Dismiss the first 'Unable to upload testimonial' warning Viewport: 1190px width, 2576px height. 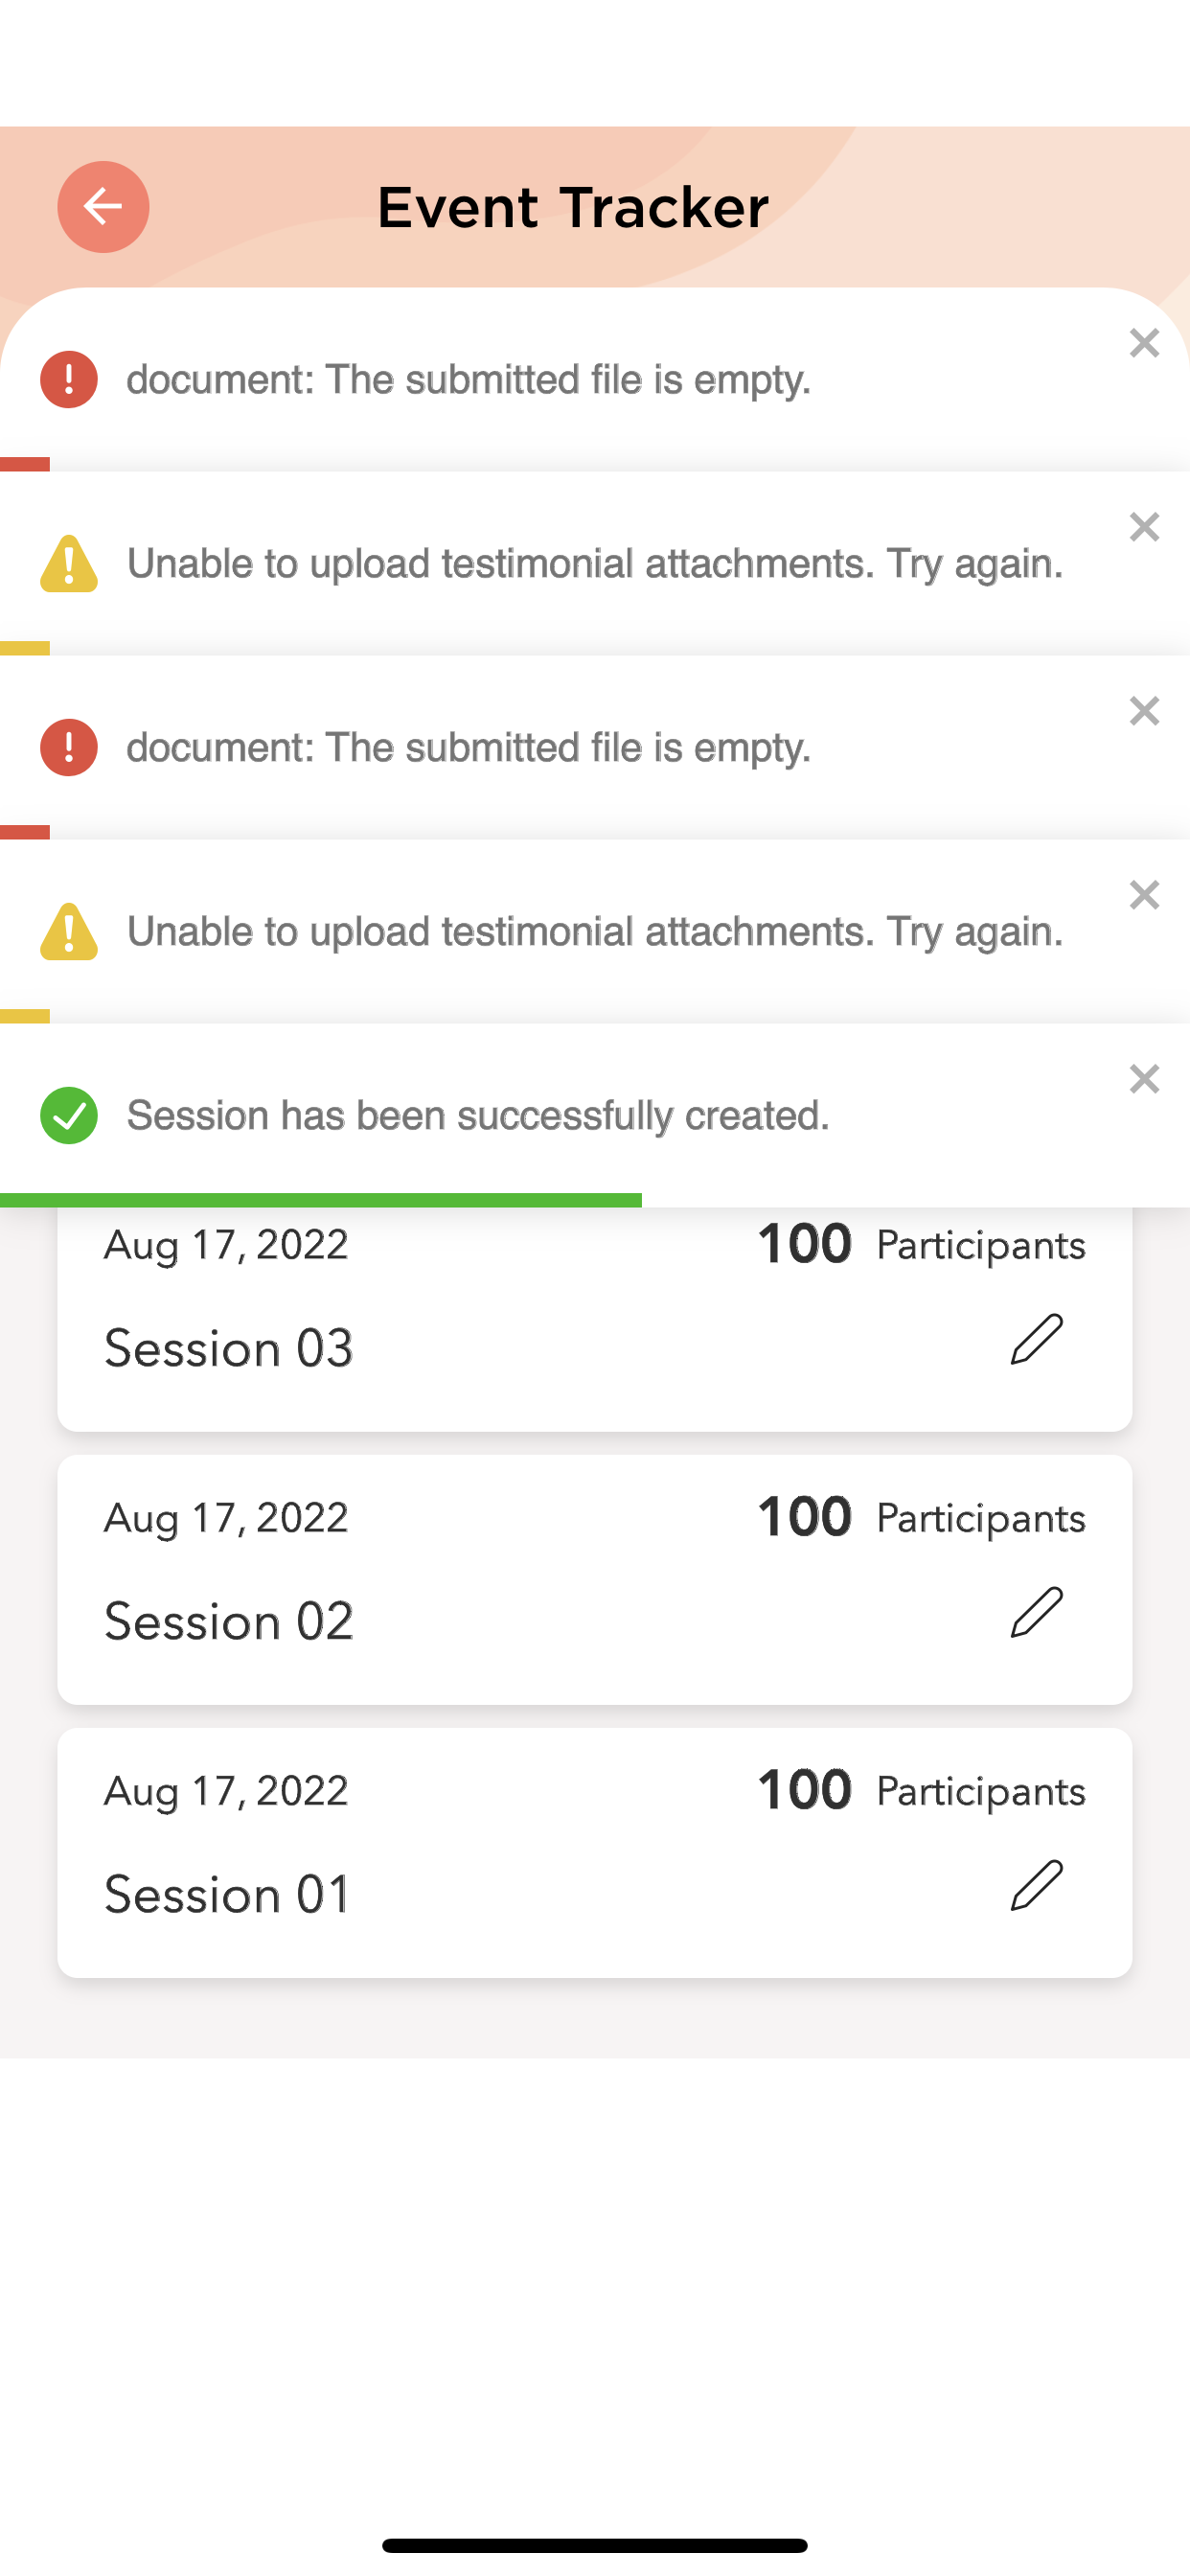tap(1144, 527)
